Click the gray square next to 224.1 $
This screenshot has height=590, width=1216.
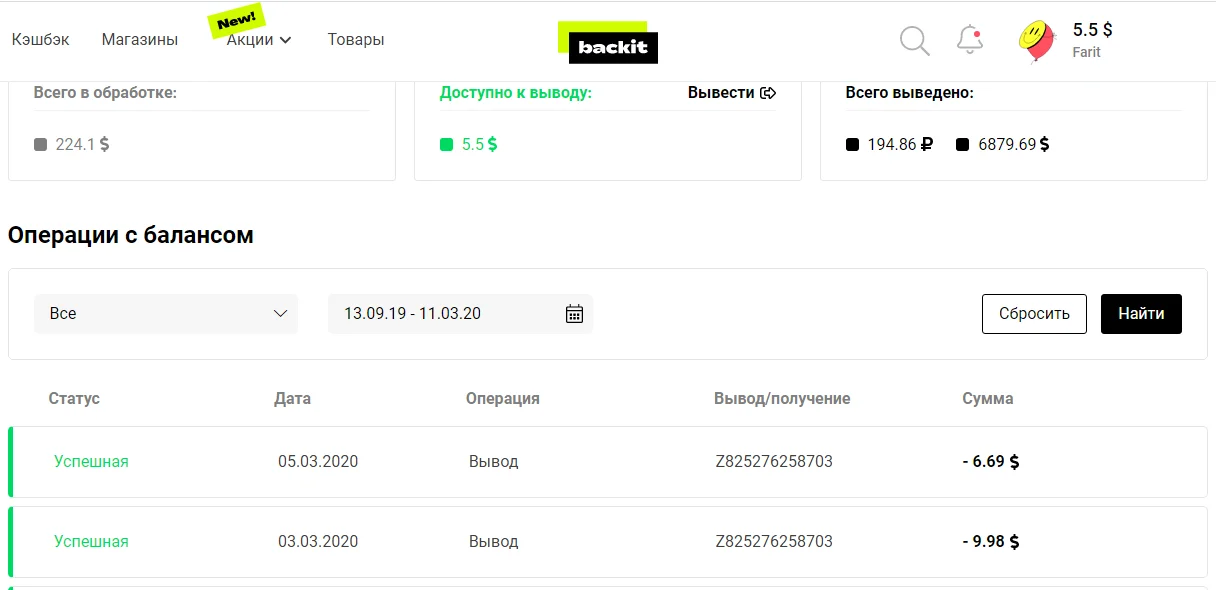[40, 144]
